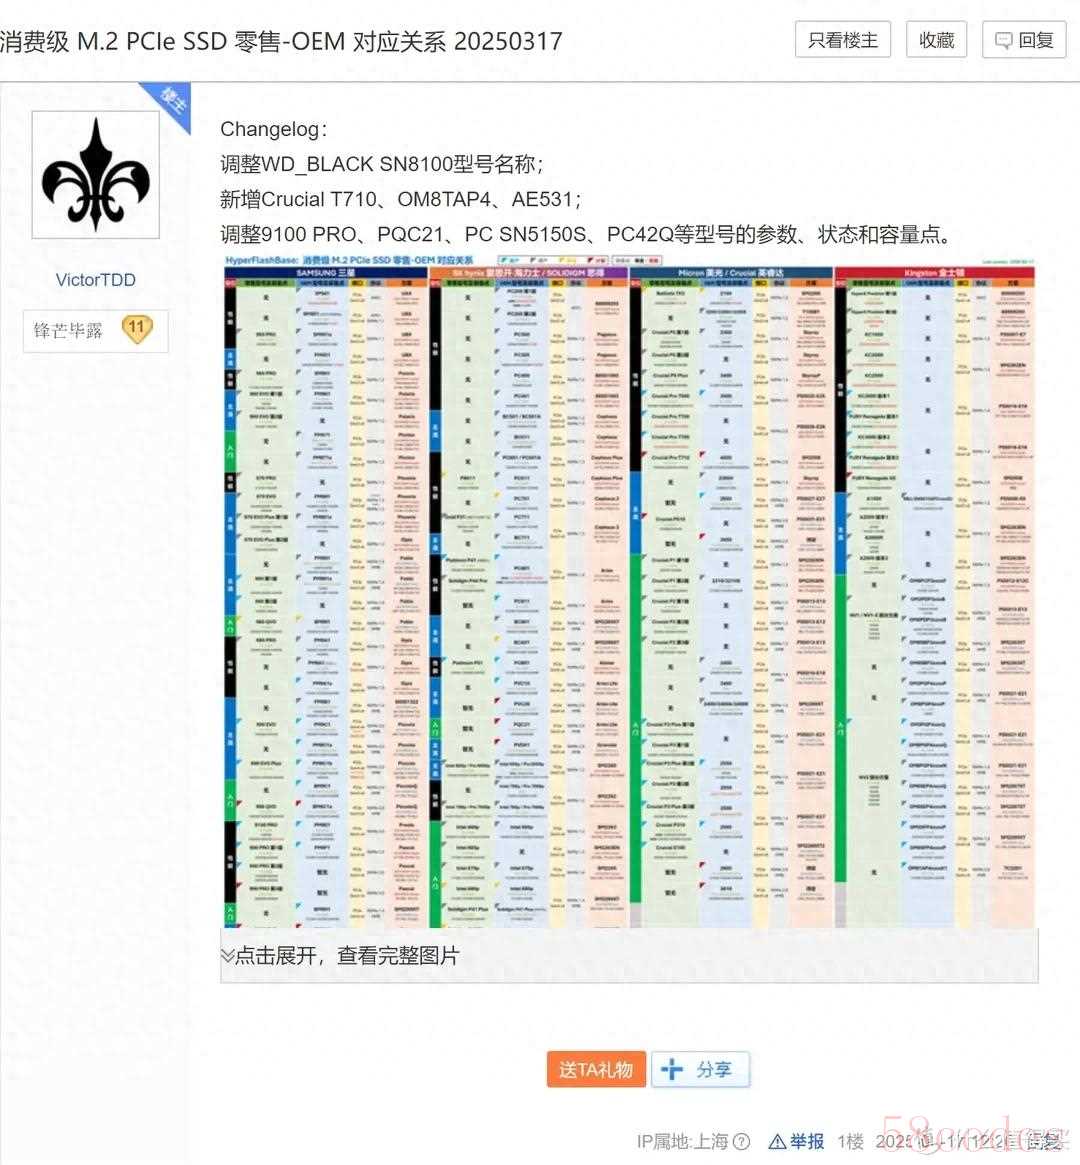Click the 举报 report link
The image size is (1080, 1165).
pyautogui.click(x=796, y=1141)
